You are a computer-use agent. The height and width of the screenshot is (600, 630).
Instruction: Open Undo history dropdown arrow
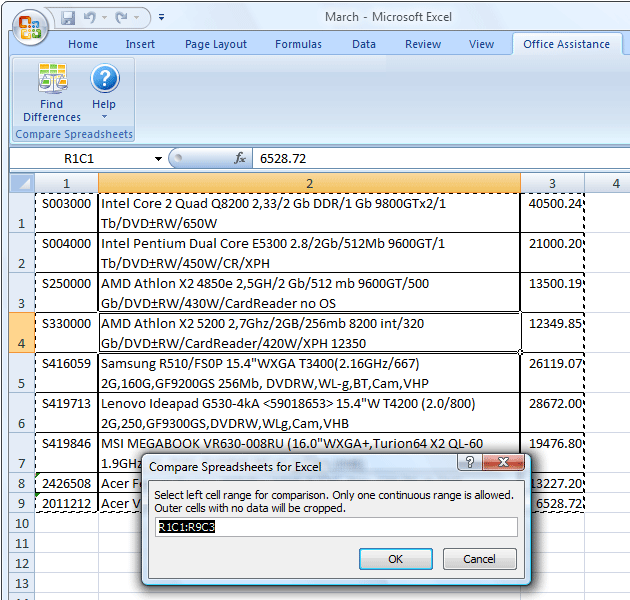(x=104, y=17)
